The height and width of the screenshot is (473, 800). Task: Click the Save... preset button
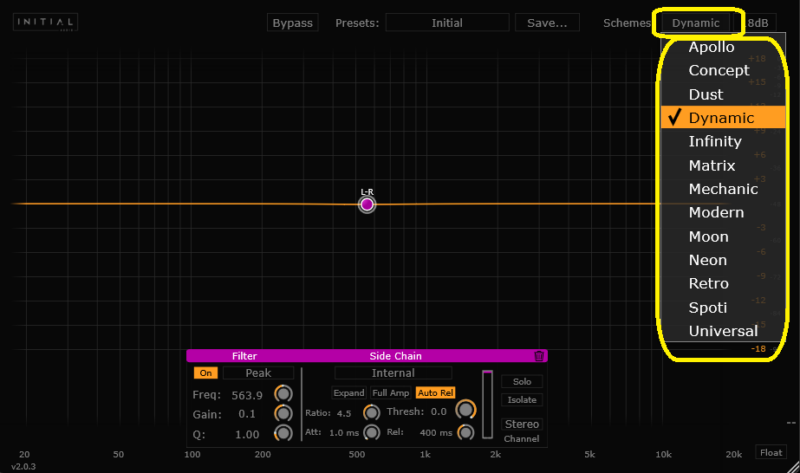[547, 22]
